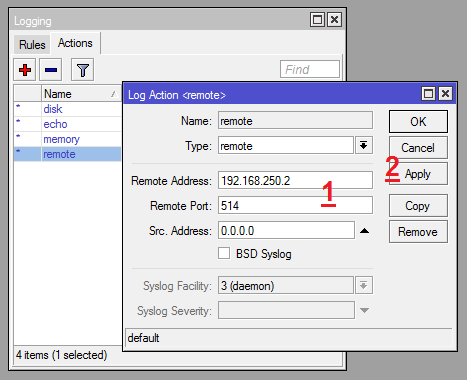The width and height of the screenshot is (467, 380).
Task: Sort by the Name column header
Action: coord(81,94)
